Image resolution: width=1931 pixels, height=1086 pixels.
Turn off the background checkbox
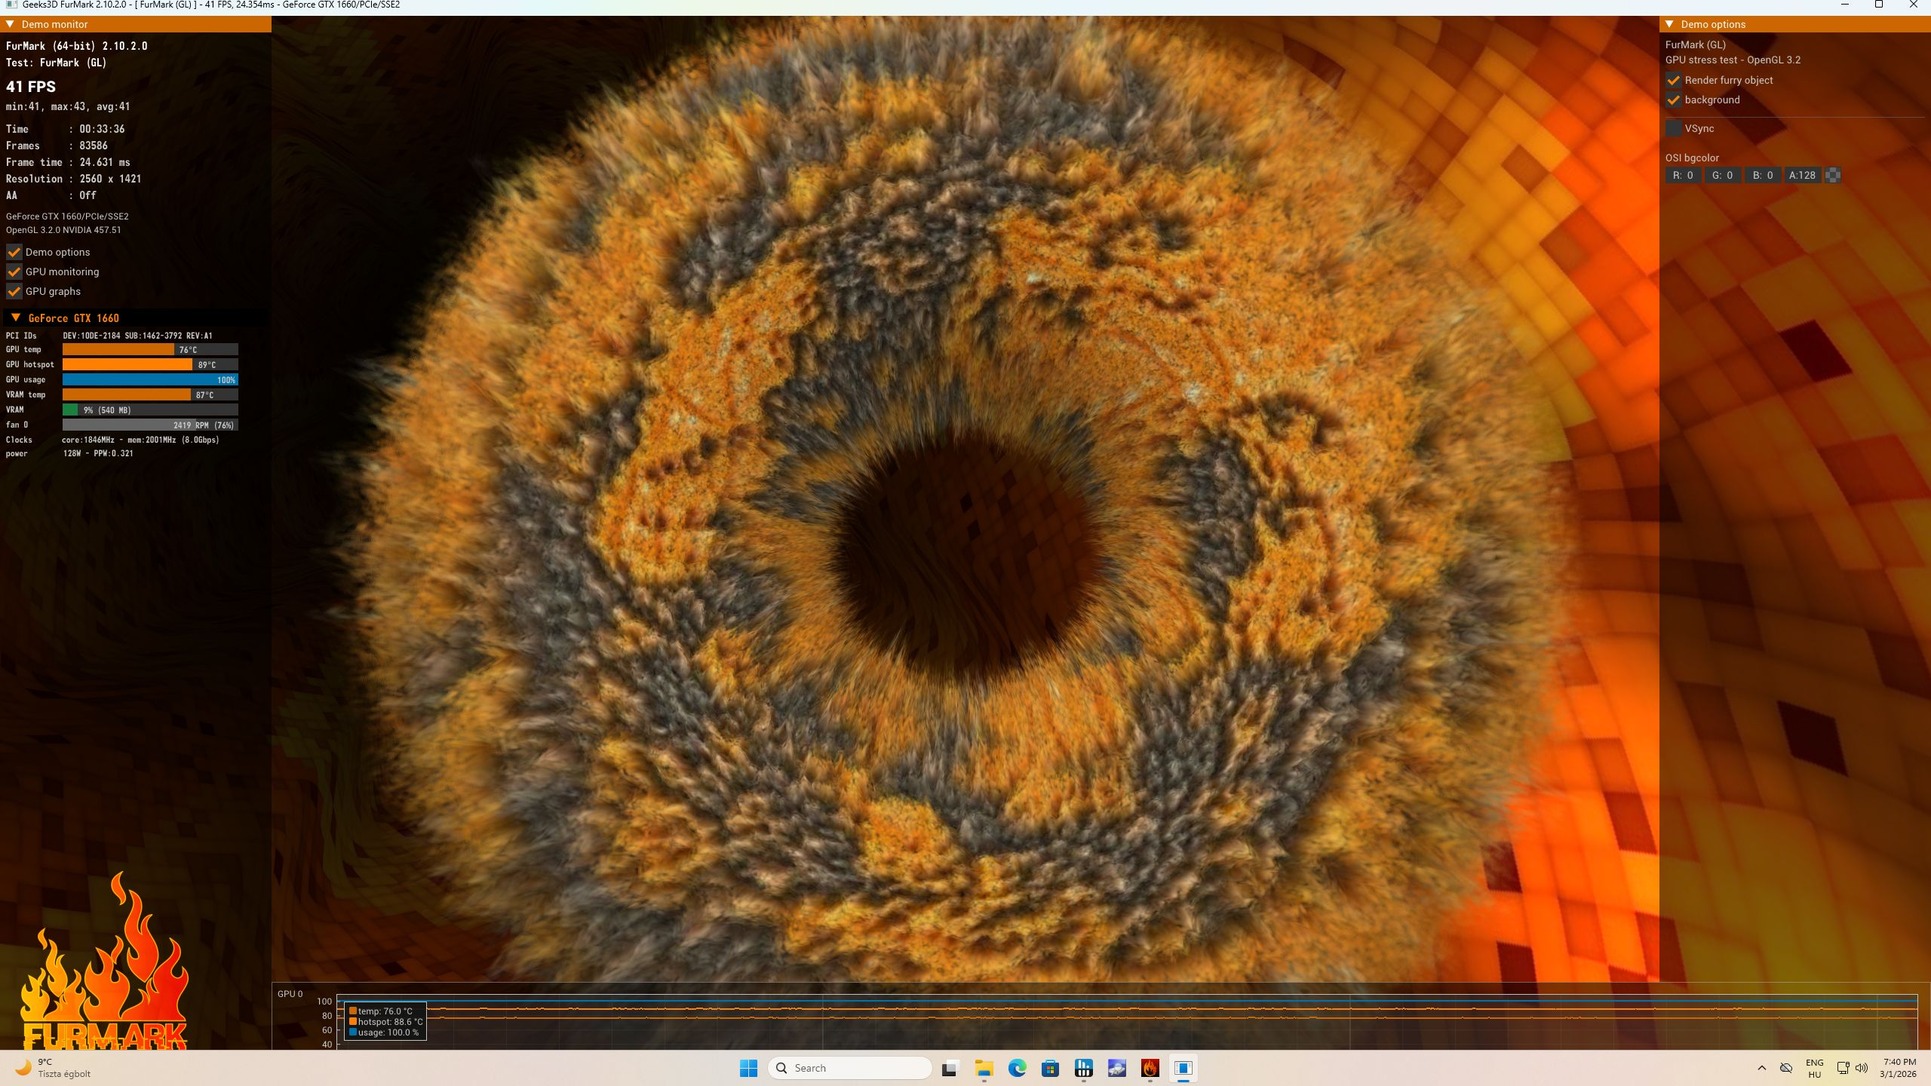tap(1673, 100)
